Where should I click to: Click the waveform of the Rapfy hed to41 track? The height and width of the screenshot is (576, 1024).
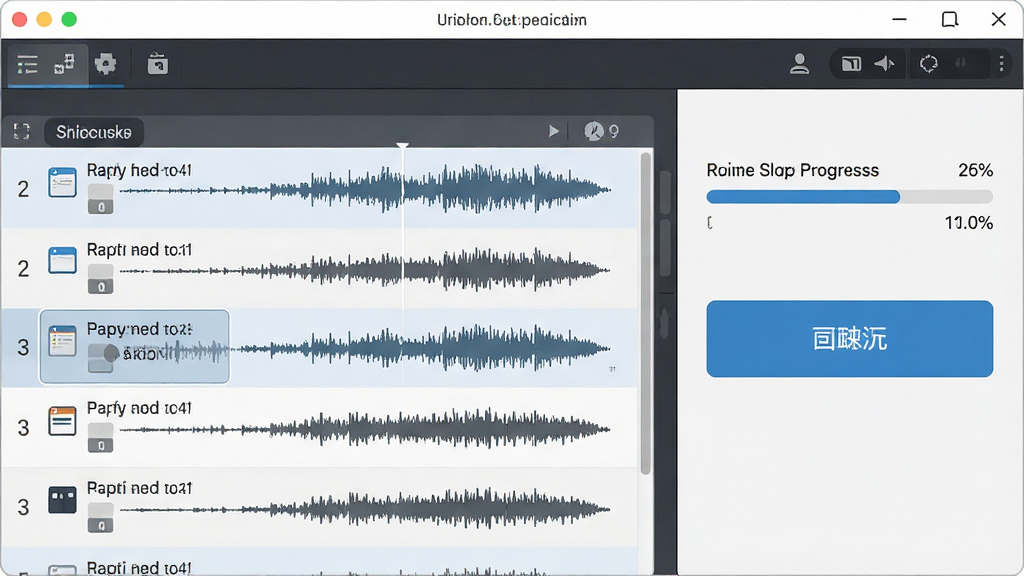[x=365, y=189]
